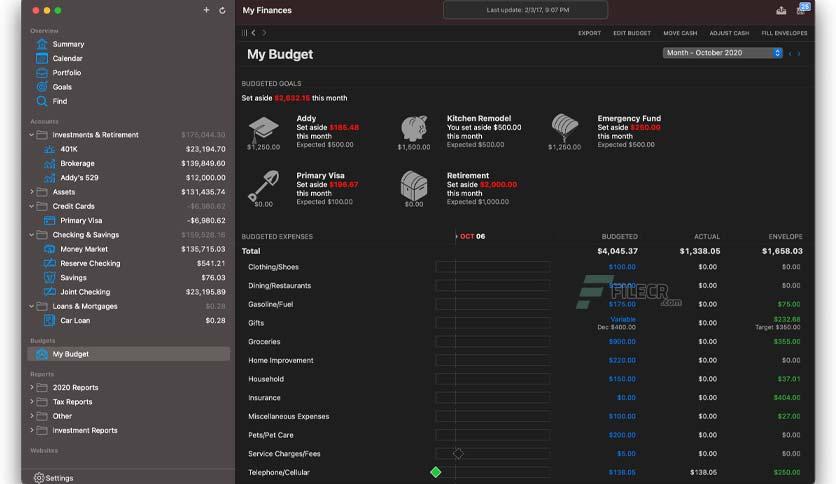Select My Budget in the sidebar

pyautogui.click(x=128, y=354)
